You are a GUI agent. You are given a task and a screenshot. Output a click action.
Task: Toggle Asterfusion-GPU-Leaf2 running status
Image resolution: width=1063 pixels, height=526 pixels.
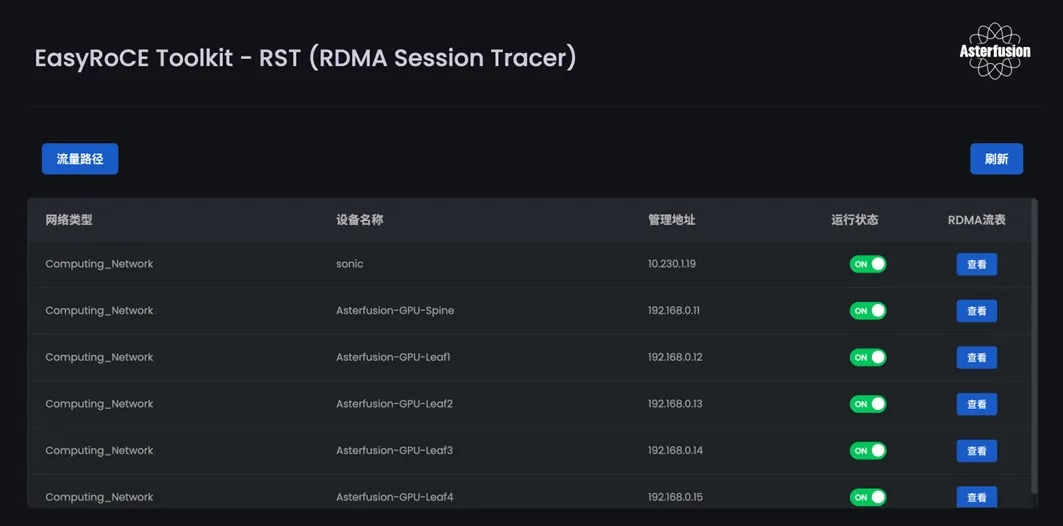(868, 404)
